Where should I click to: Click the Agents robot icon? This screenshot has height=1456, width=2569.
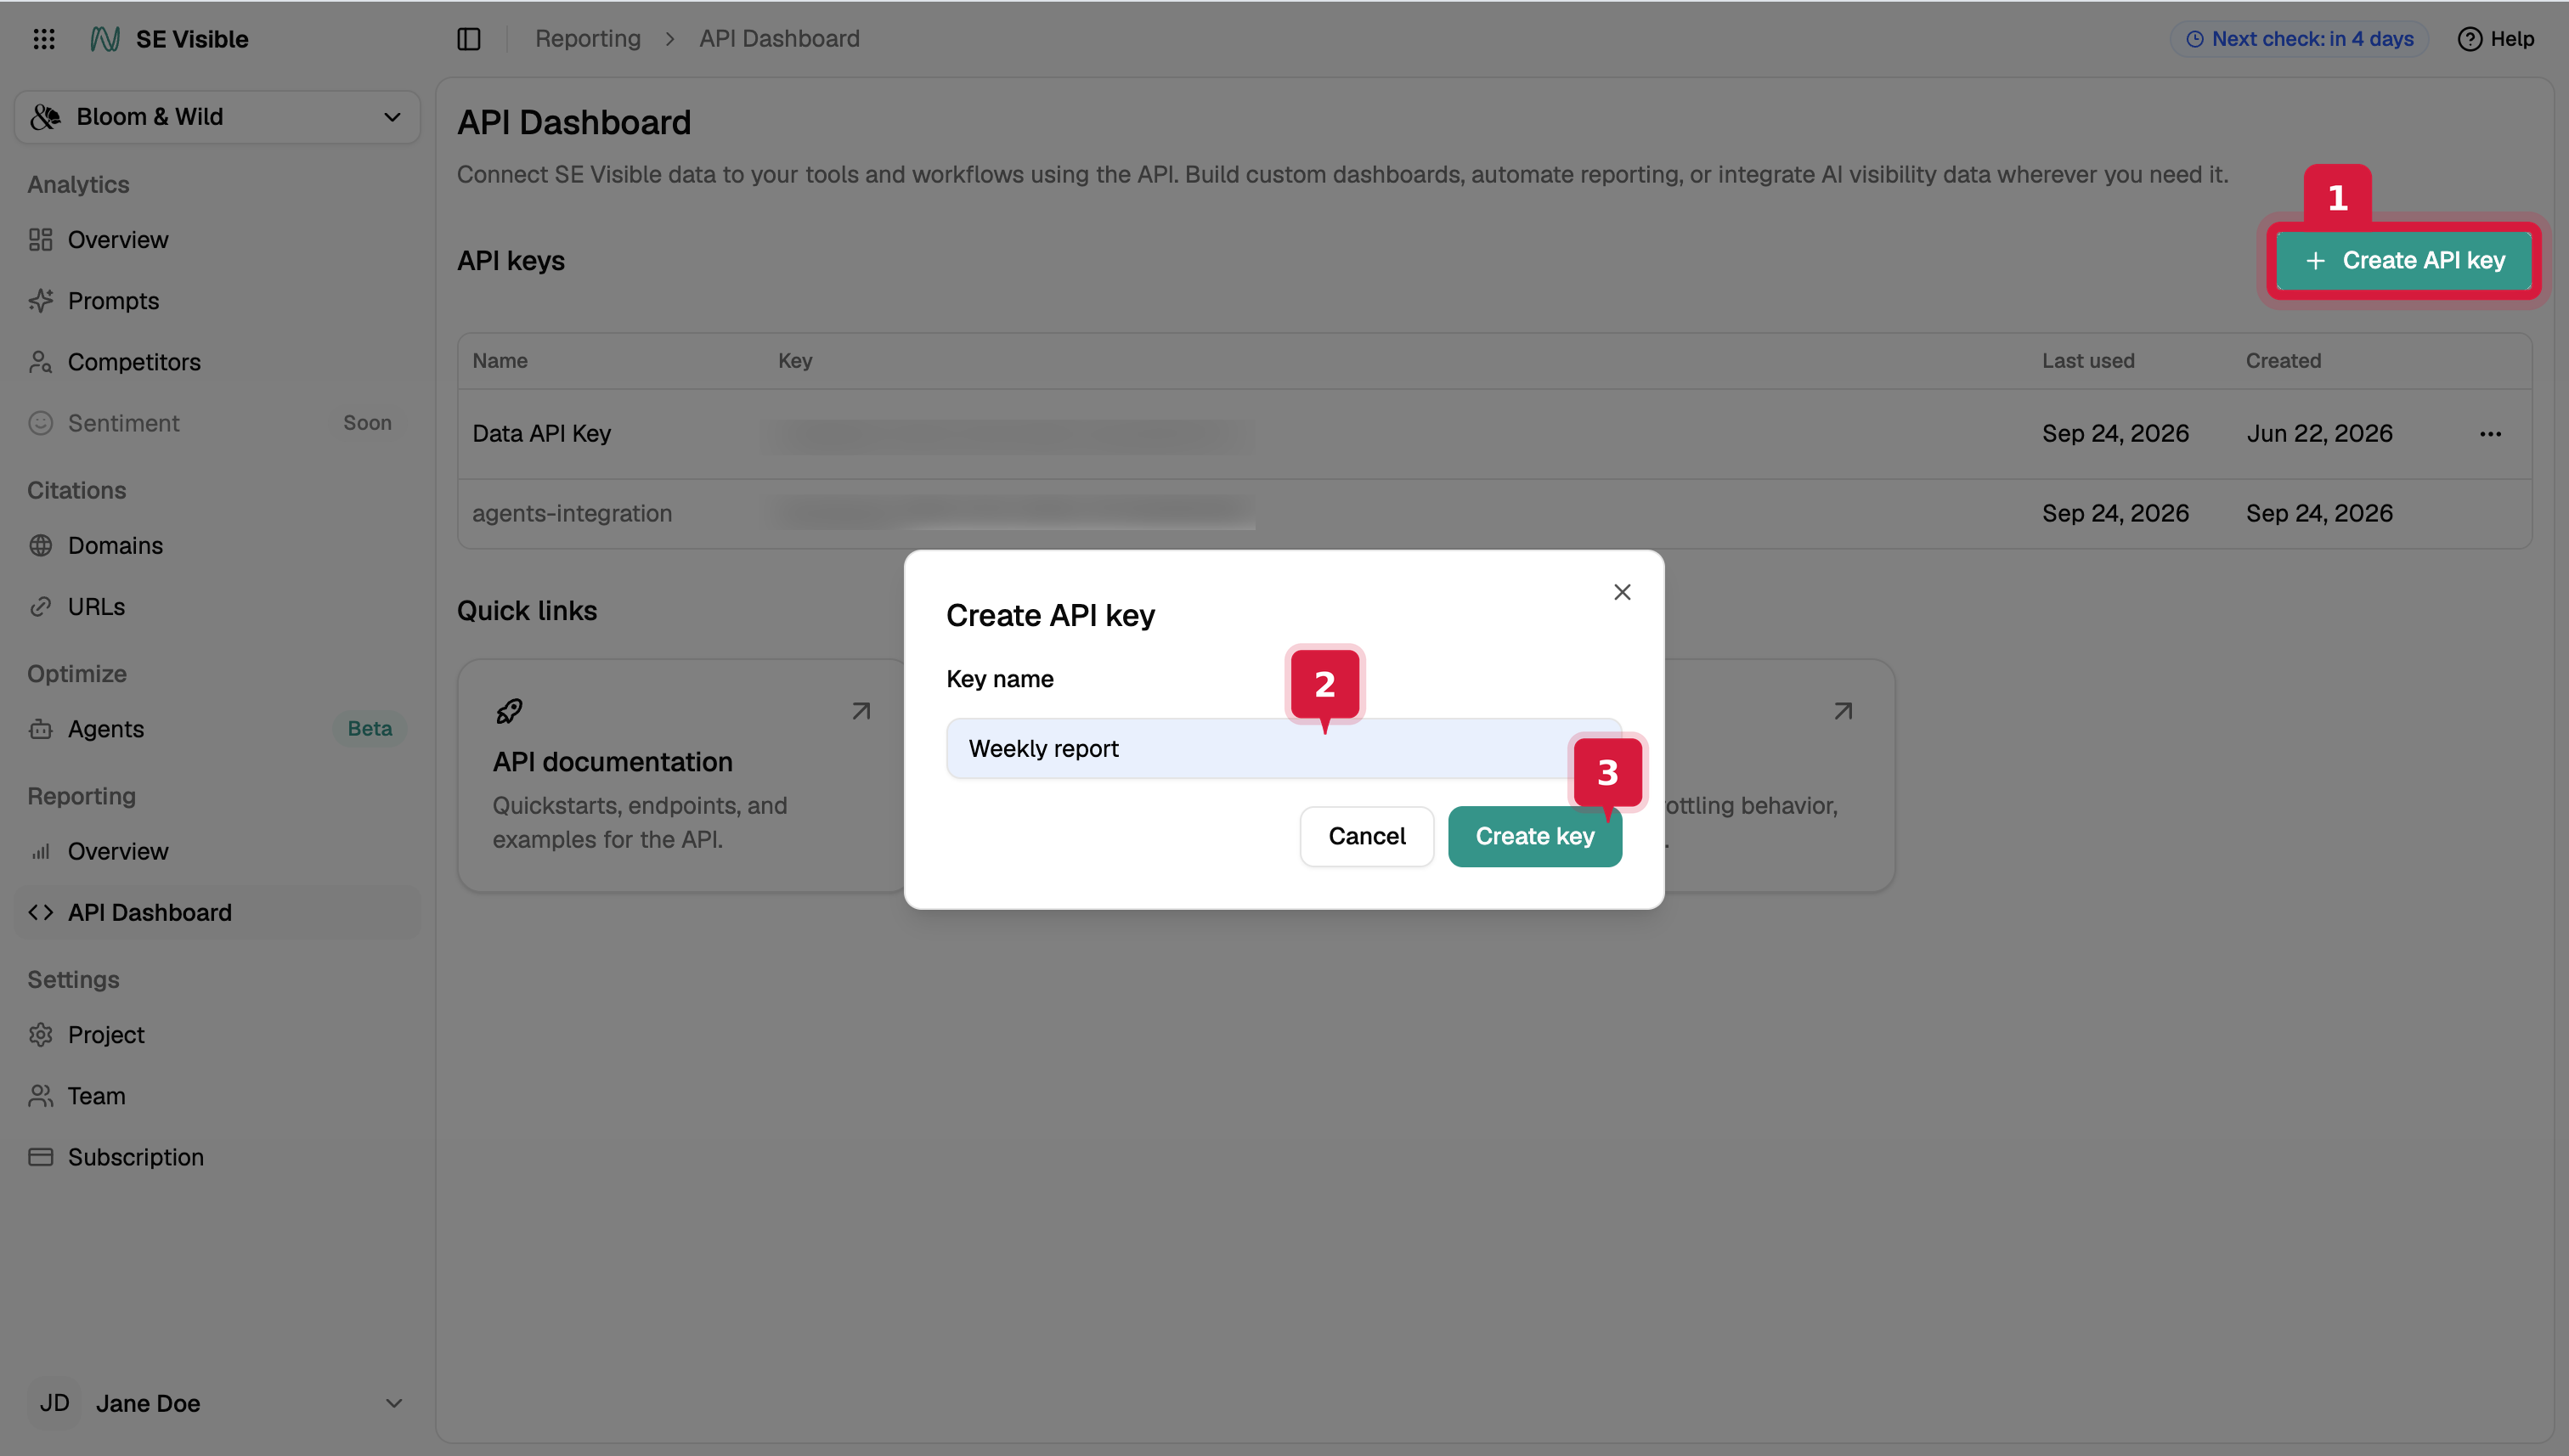(40, 729)
